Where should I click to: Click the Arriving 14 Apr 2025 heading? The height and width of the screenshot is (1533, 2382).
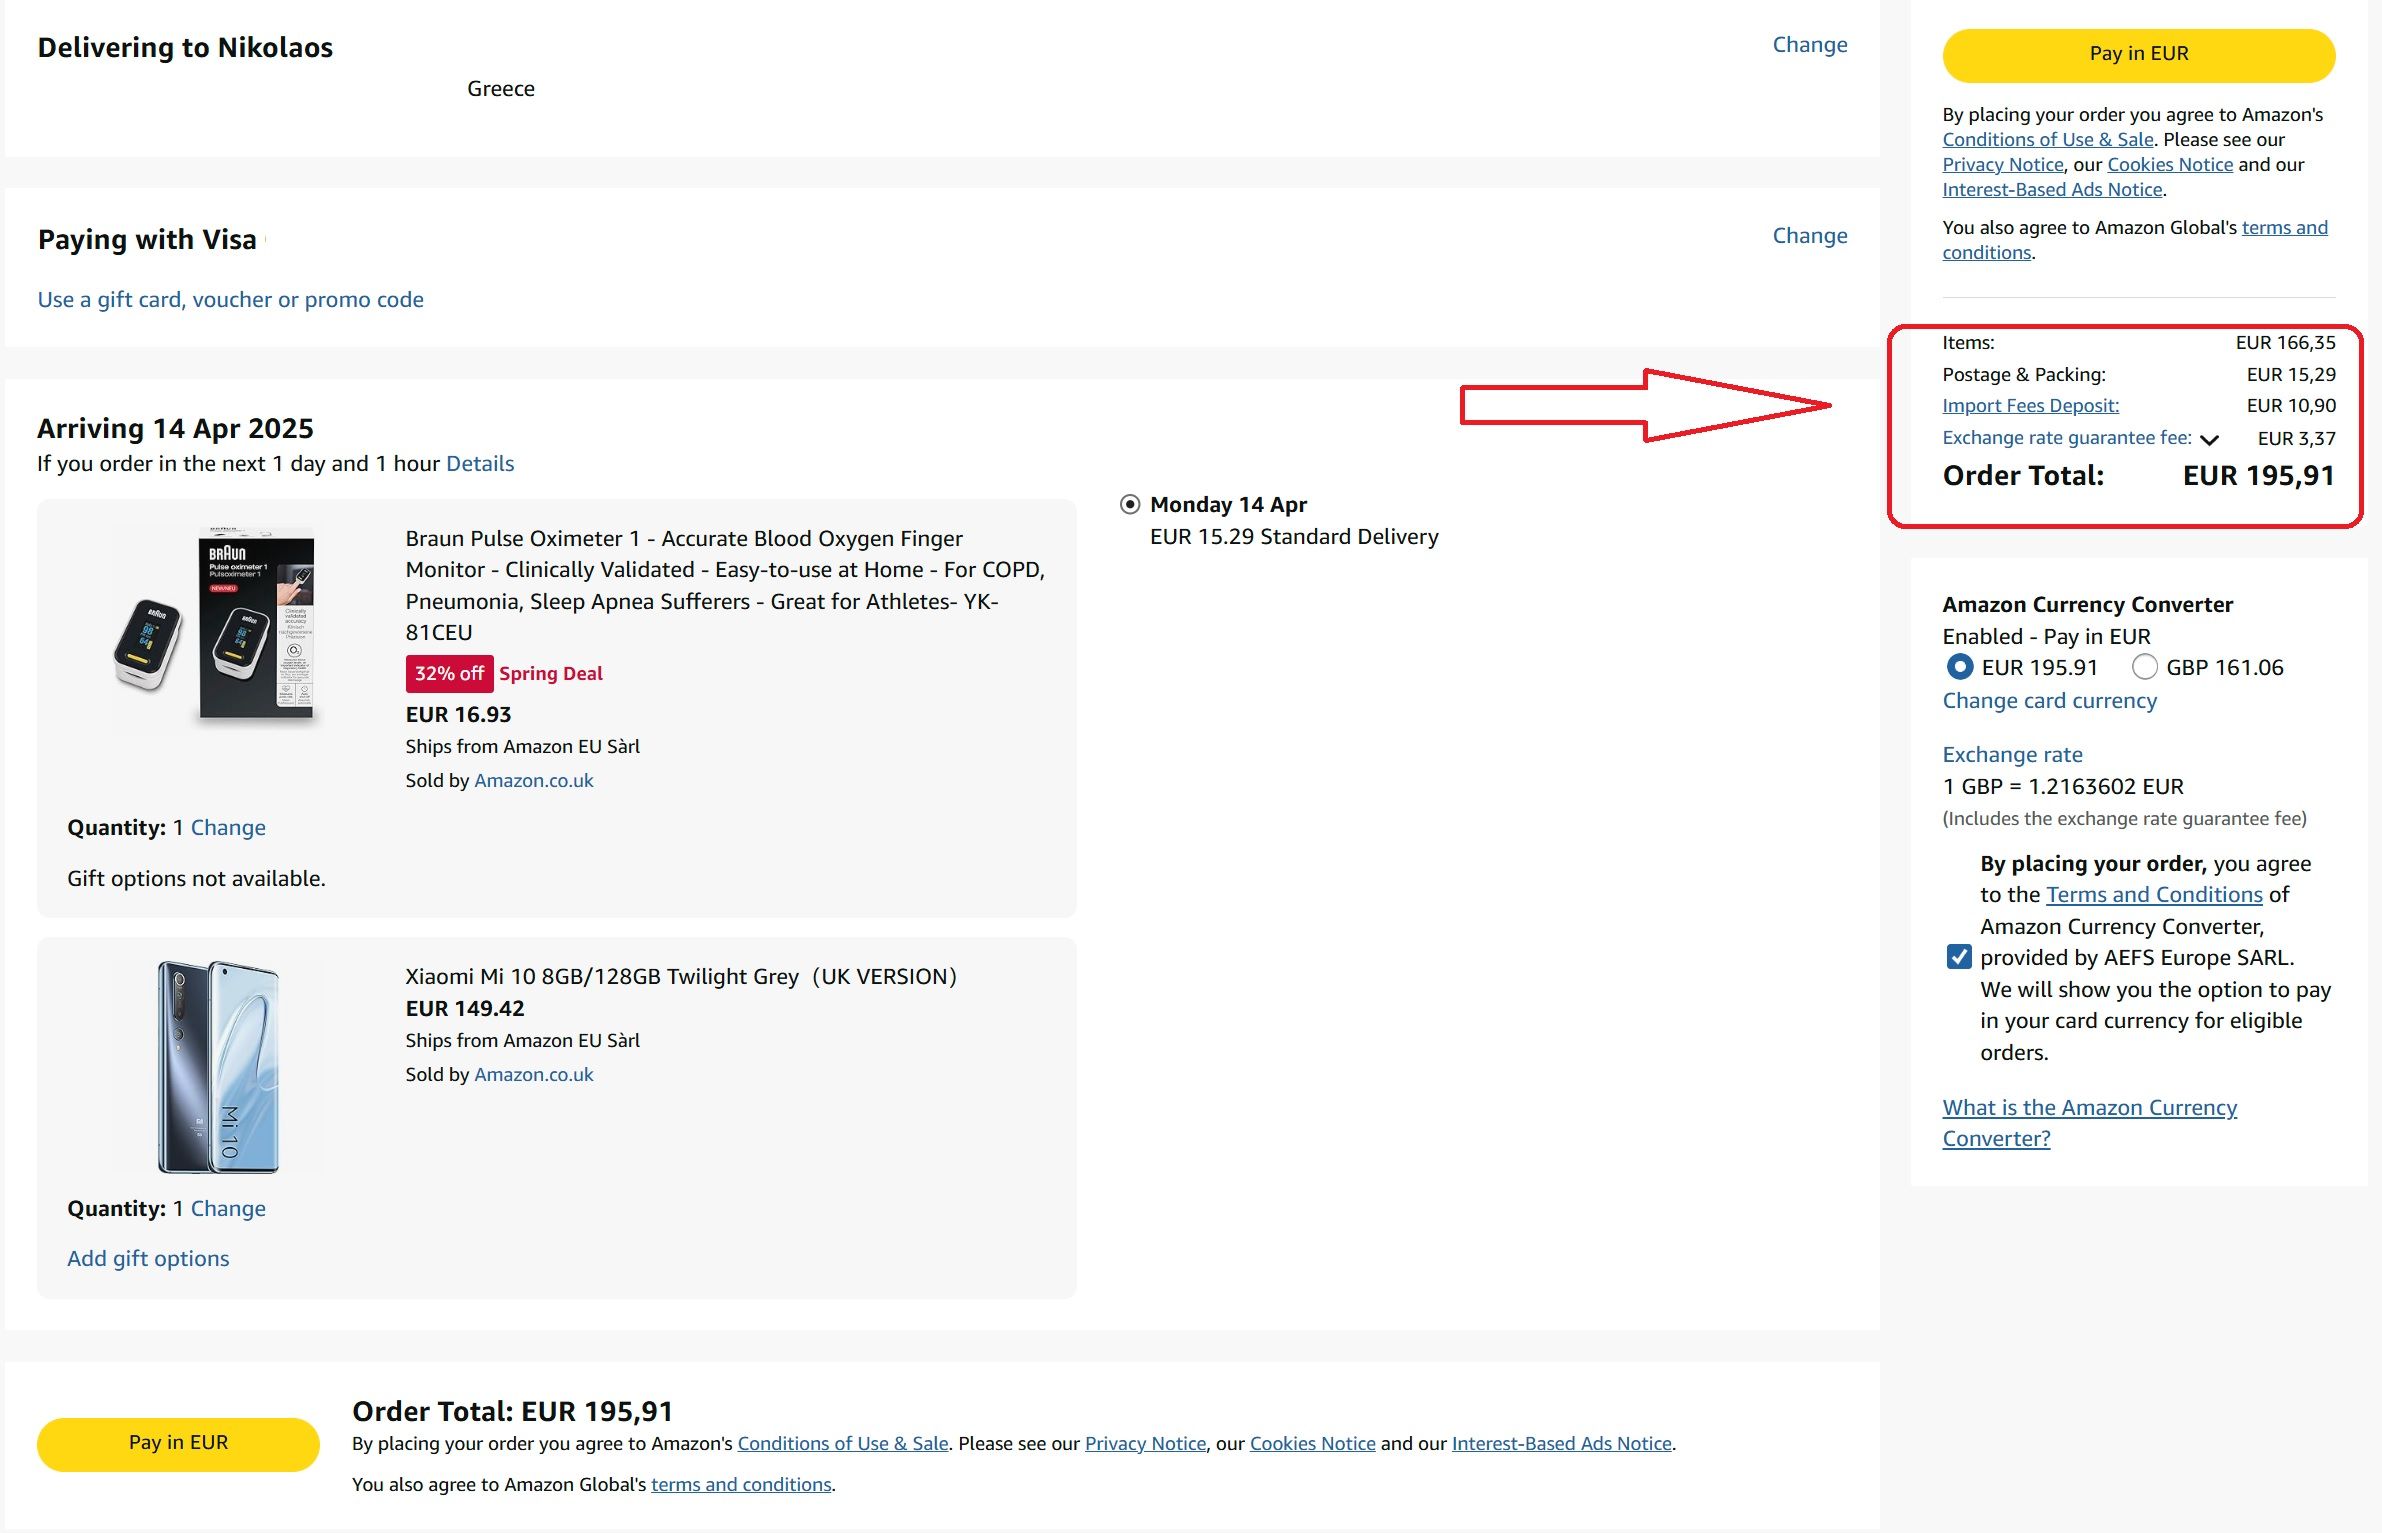175,429
